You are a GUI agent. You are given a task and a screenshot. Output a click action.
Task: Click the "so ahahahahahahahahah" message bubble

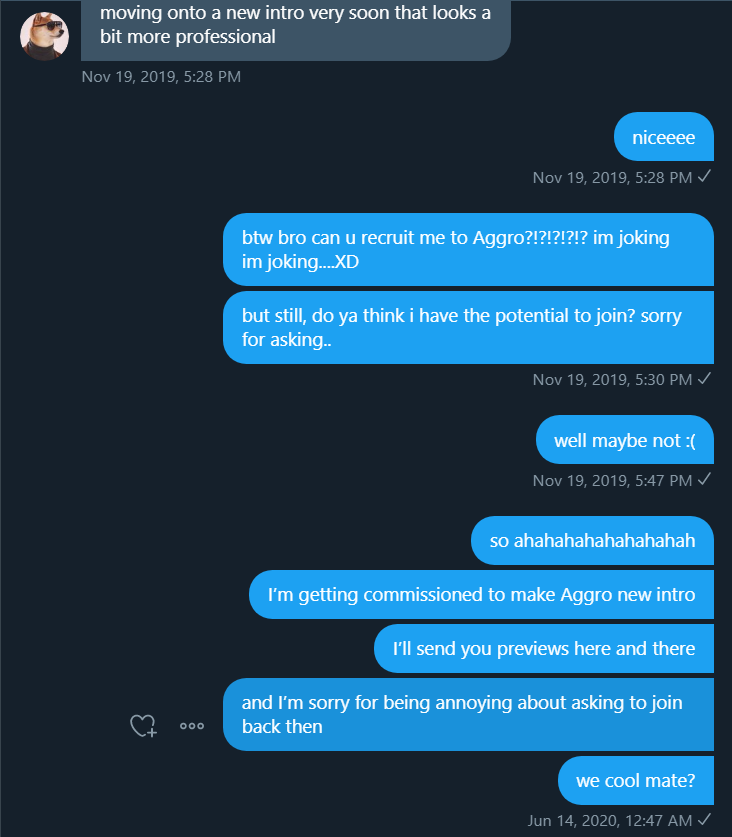coord(592,541)
